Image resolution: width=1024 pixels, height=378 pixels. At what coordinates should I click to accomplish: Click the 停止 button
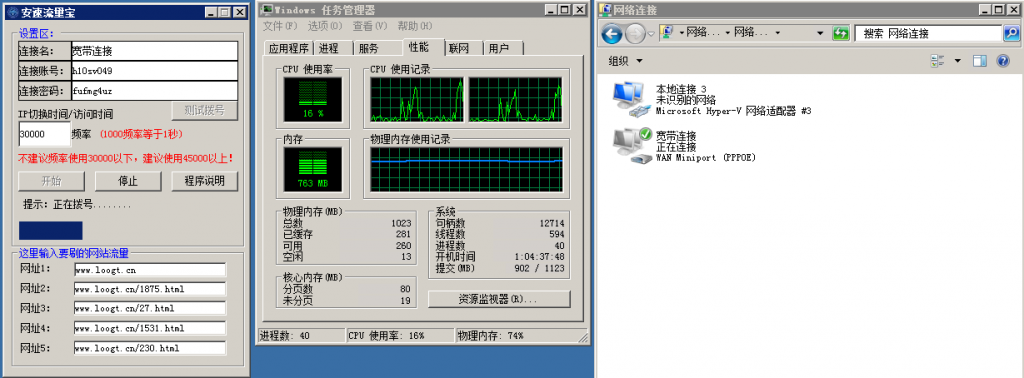coord(128,181)
